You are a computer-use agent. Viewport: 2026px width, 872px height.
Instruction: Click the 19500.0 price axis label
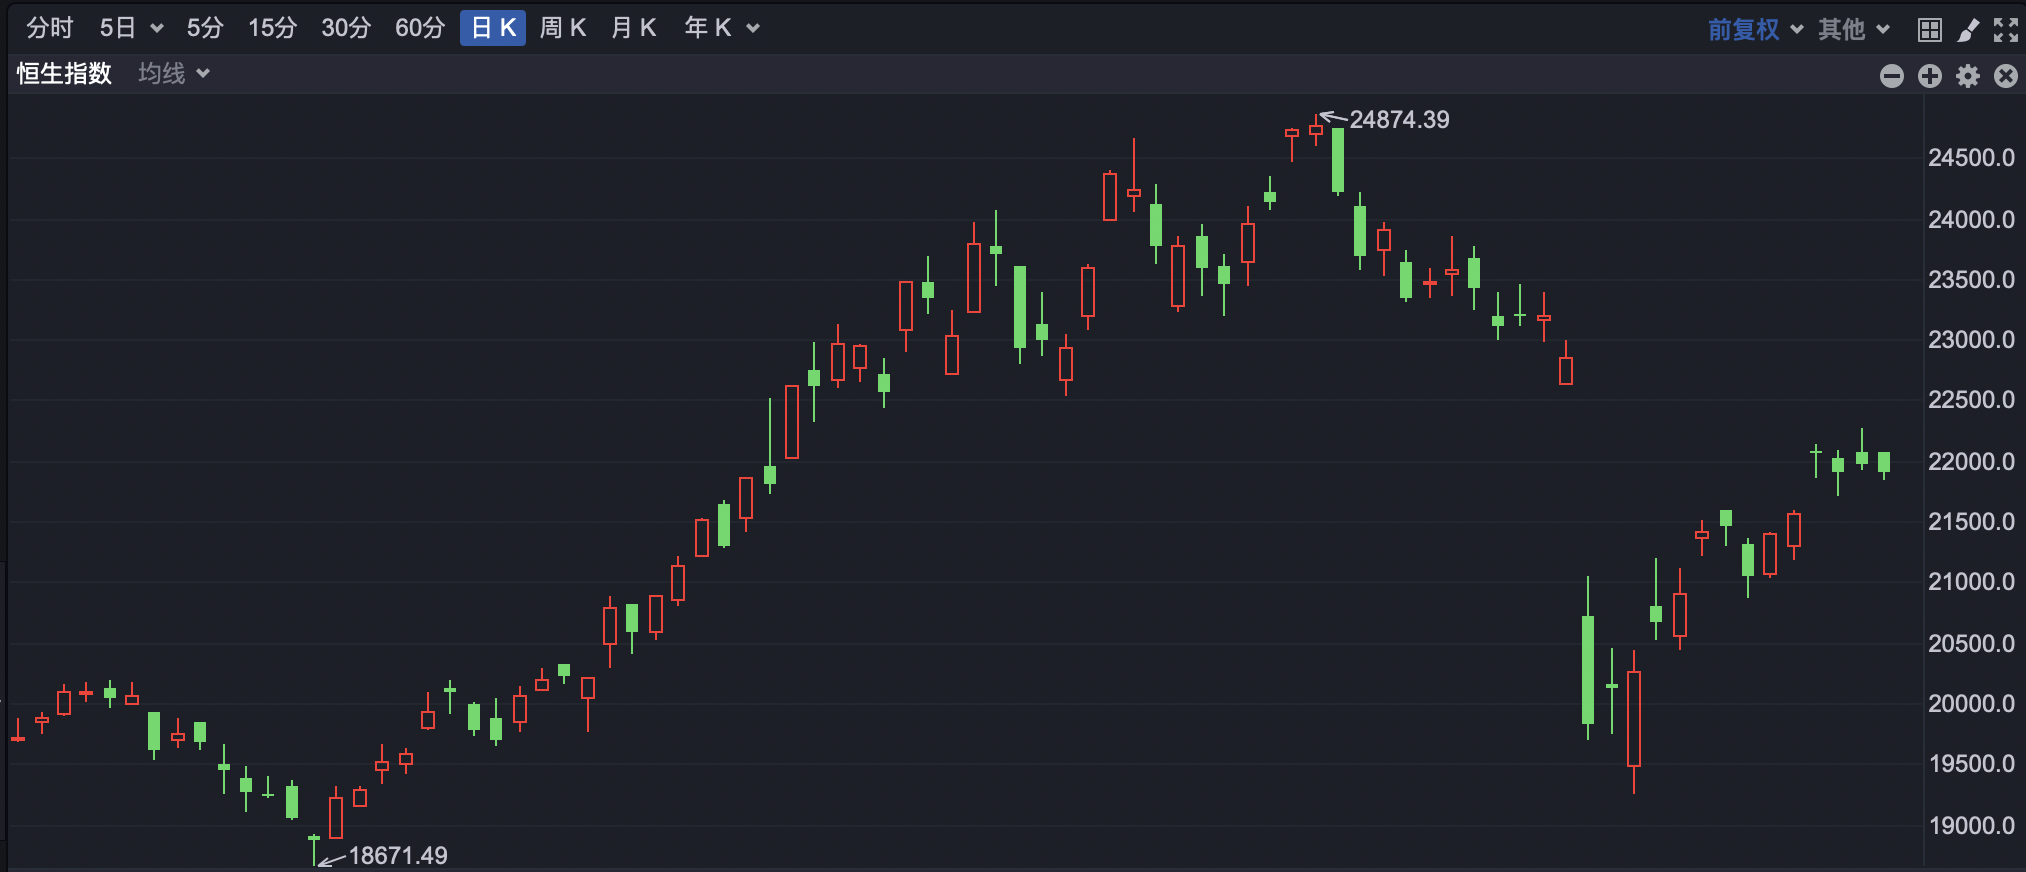click(1971, 764)
